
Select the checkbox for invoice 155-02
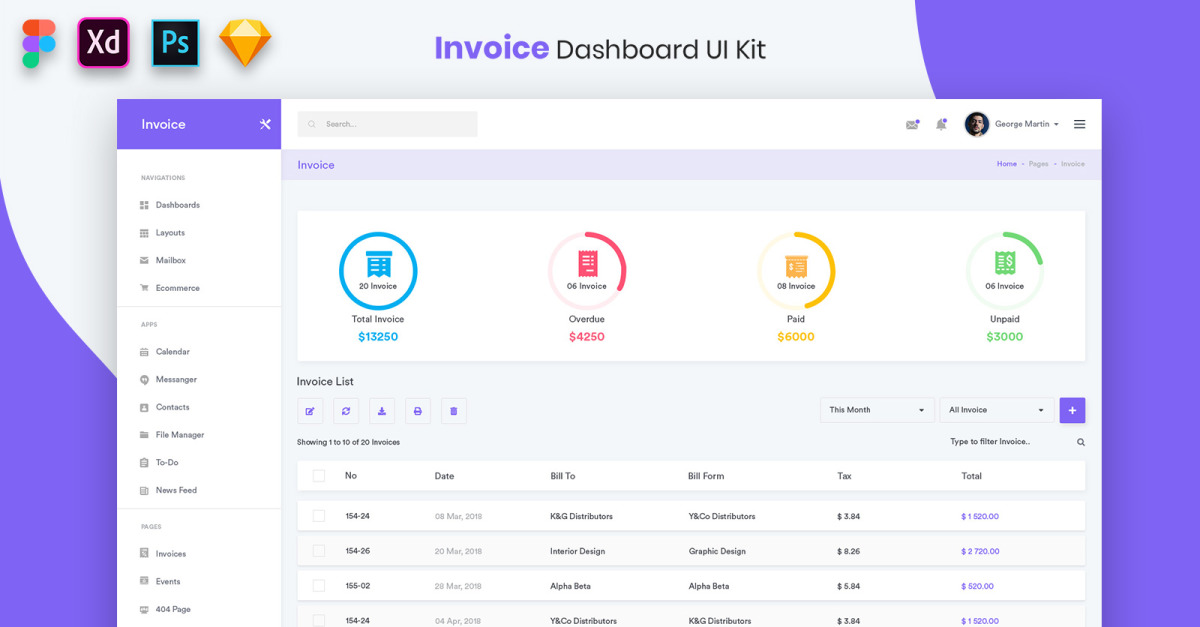(x=319, y=586)
